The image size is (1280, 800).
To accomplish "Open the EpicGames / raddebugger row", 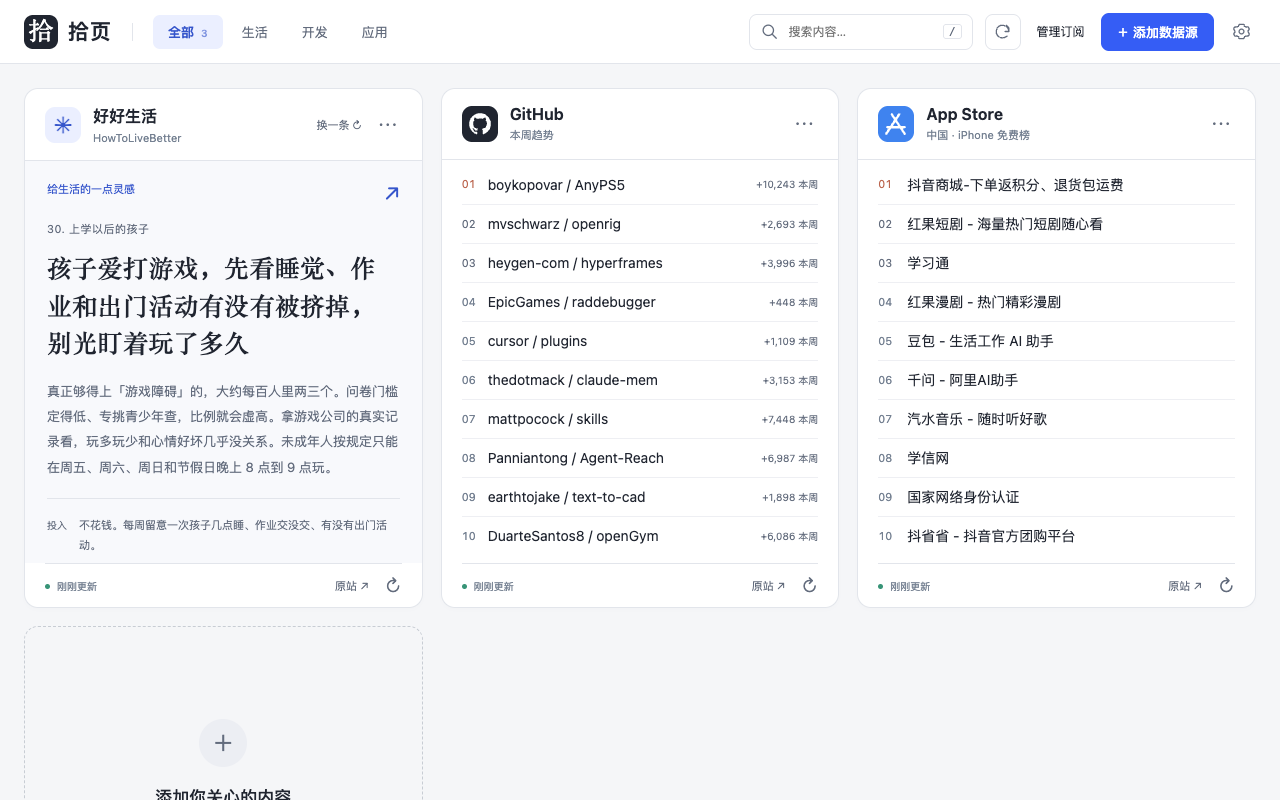I will click(x=640, y=302).
